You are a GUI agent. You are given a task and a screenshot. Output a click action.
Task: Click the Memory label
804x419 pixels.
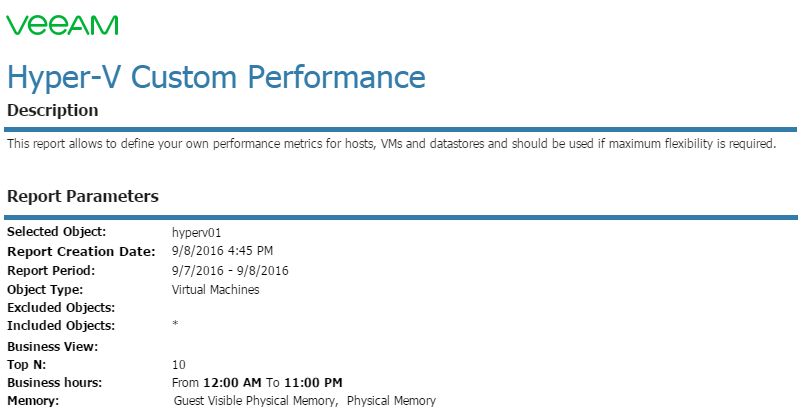[33, 401]
